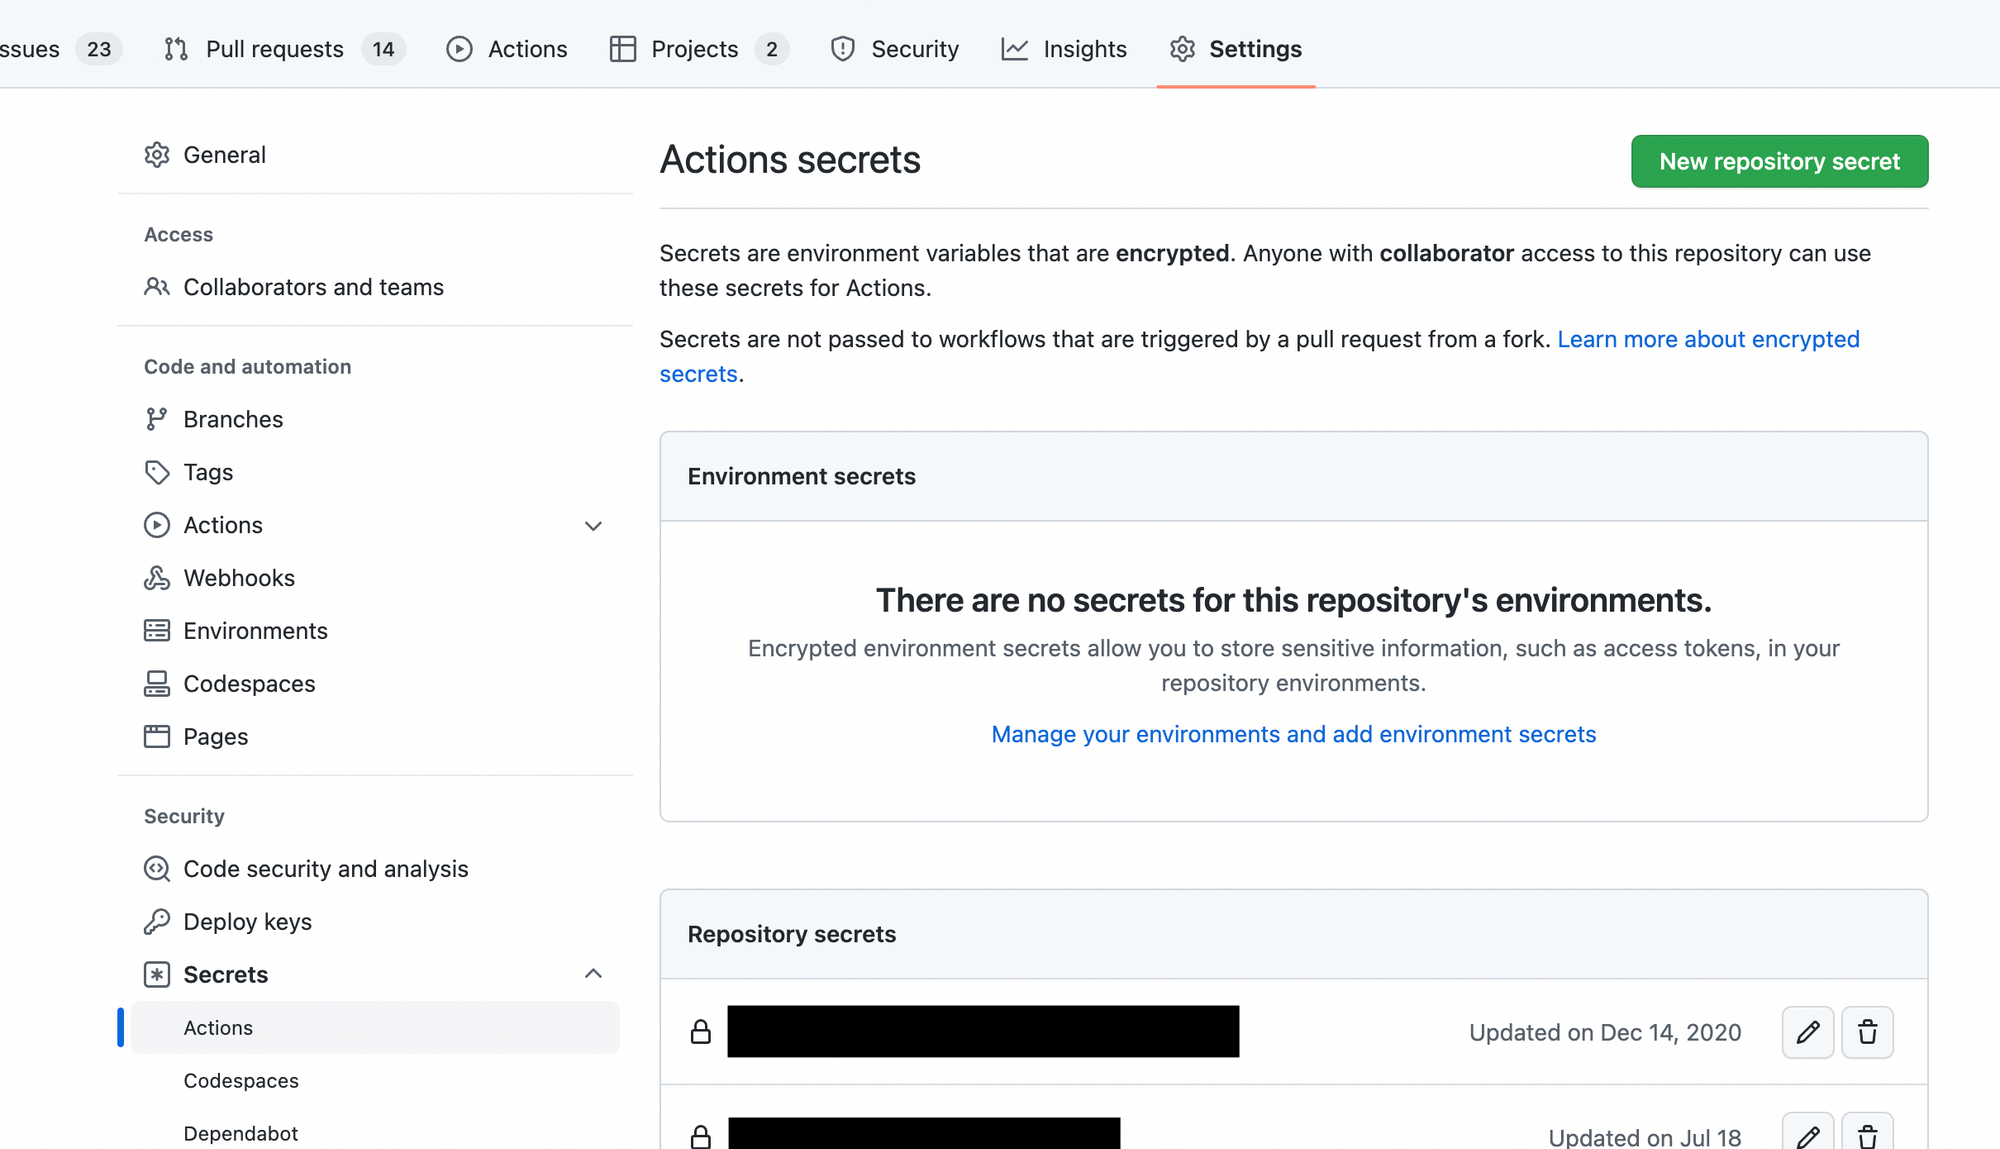
Task: Click New repository secret button
Action: (x=1779, y=161)
